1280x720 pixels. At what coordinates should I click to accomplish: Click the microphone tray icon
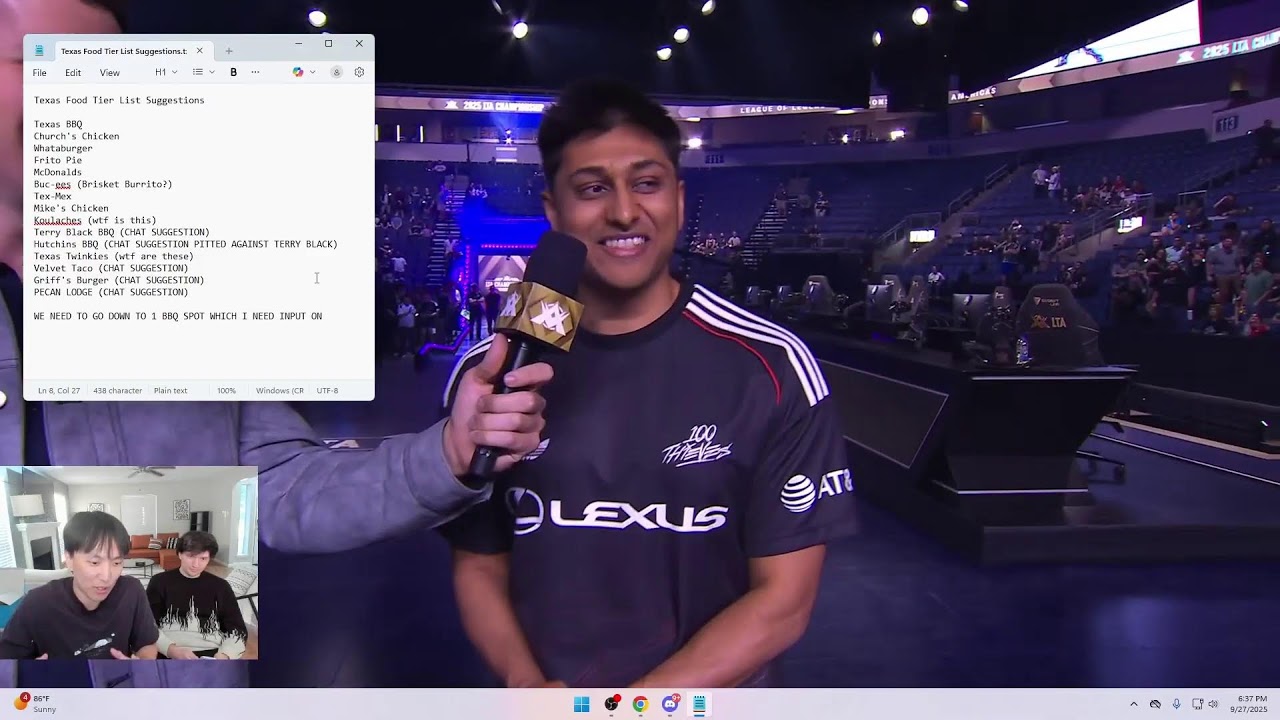pos(1176,704)
